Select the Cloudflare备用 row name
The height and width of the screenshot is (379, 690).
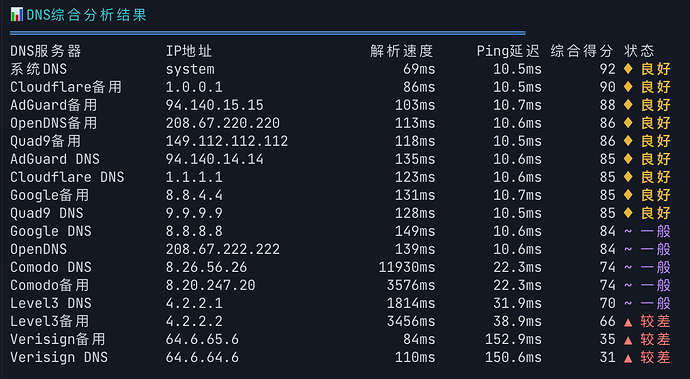[66, 87]
